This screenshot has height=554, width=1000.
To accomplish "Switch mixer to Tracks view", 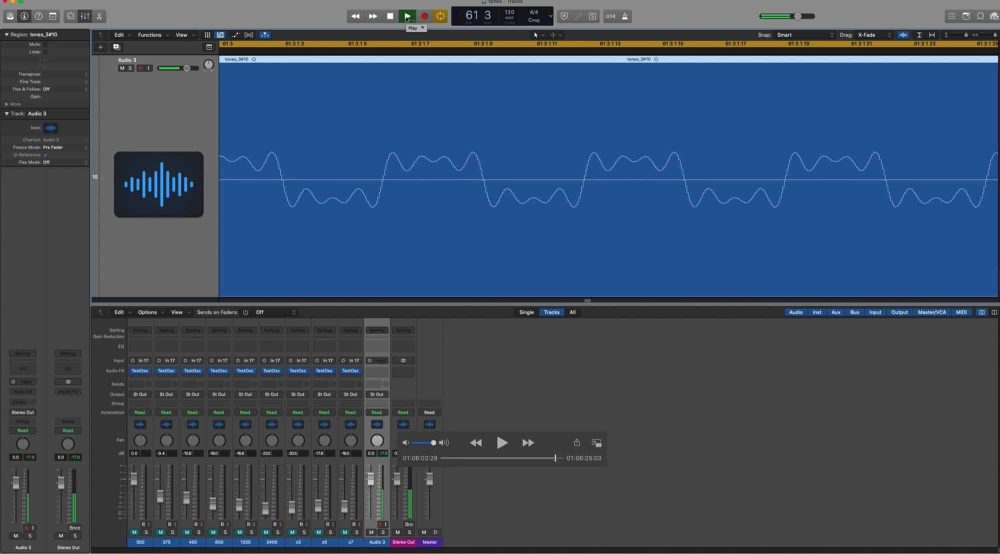I will click(x=551, y=312).
